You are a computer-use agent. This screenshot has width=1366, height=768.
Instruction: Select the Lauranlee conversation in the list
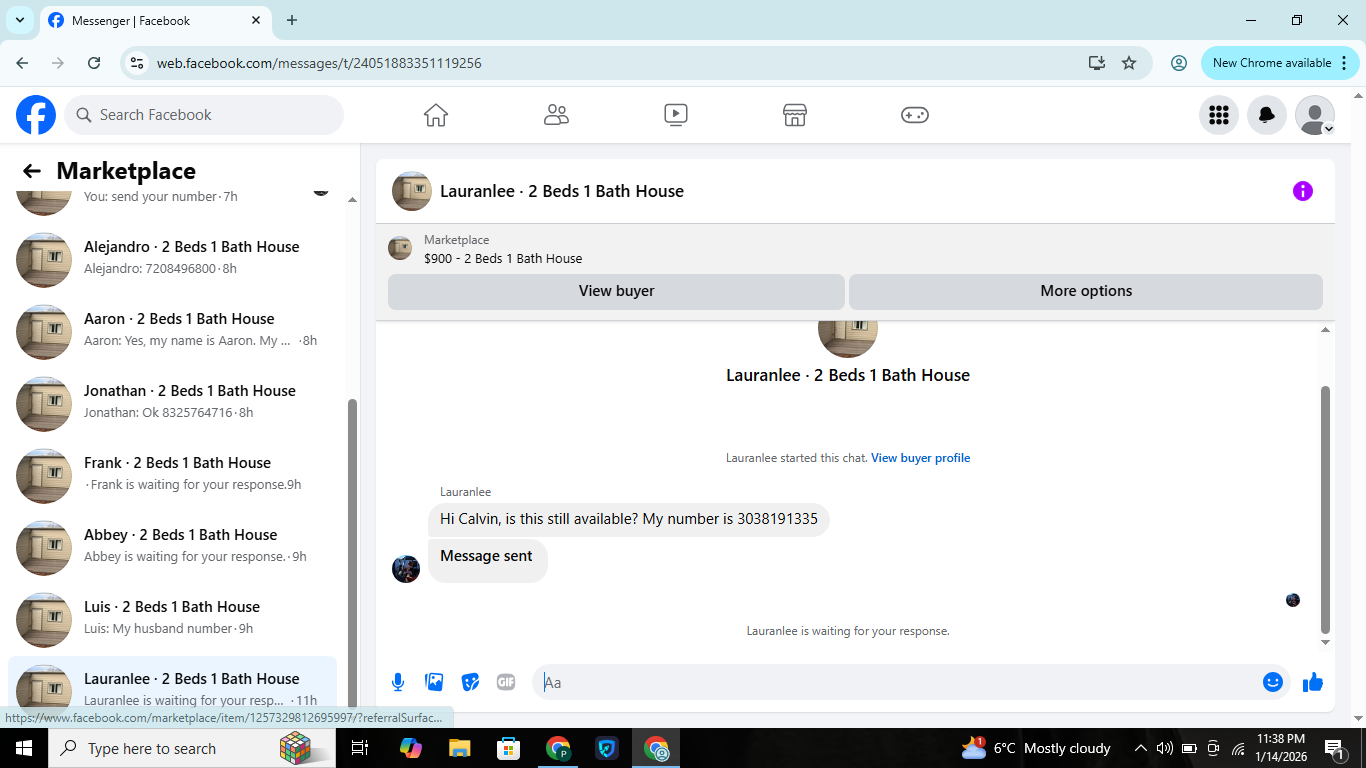172,685
